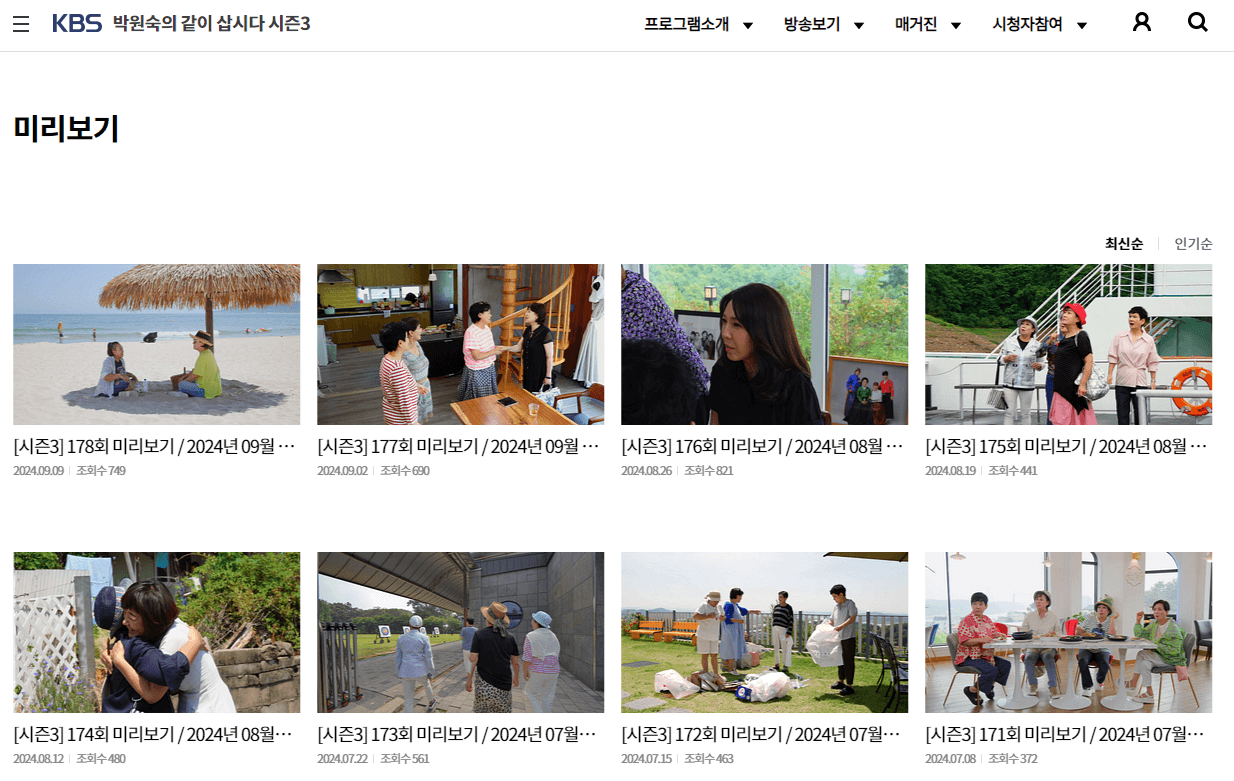Open the 시청자참여 menu
Screen dimensions: 1234x781
pos(1027,24)
